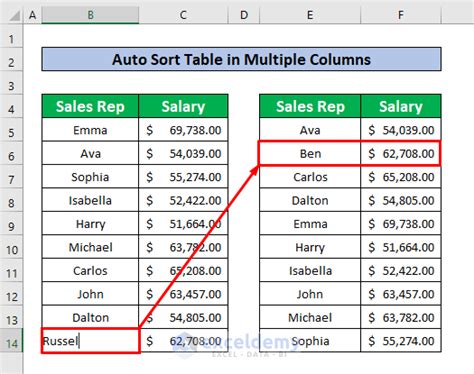
Task: Select cell 'Ava' in column E
Action: click(310, 130)
